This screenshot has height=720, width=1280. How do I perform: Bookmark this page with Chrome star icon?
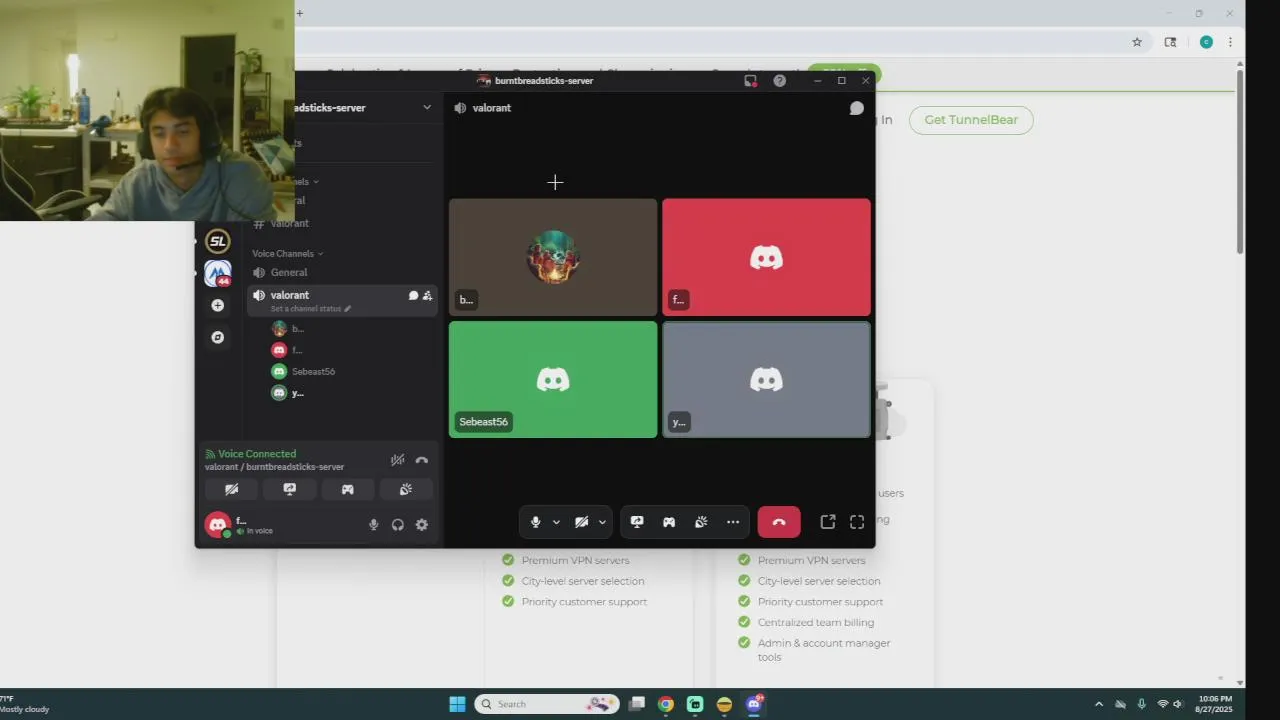point(1137,42)
